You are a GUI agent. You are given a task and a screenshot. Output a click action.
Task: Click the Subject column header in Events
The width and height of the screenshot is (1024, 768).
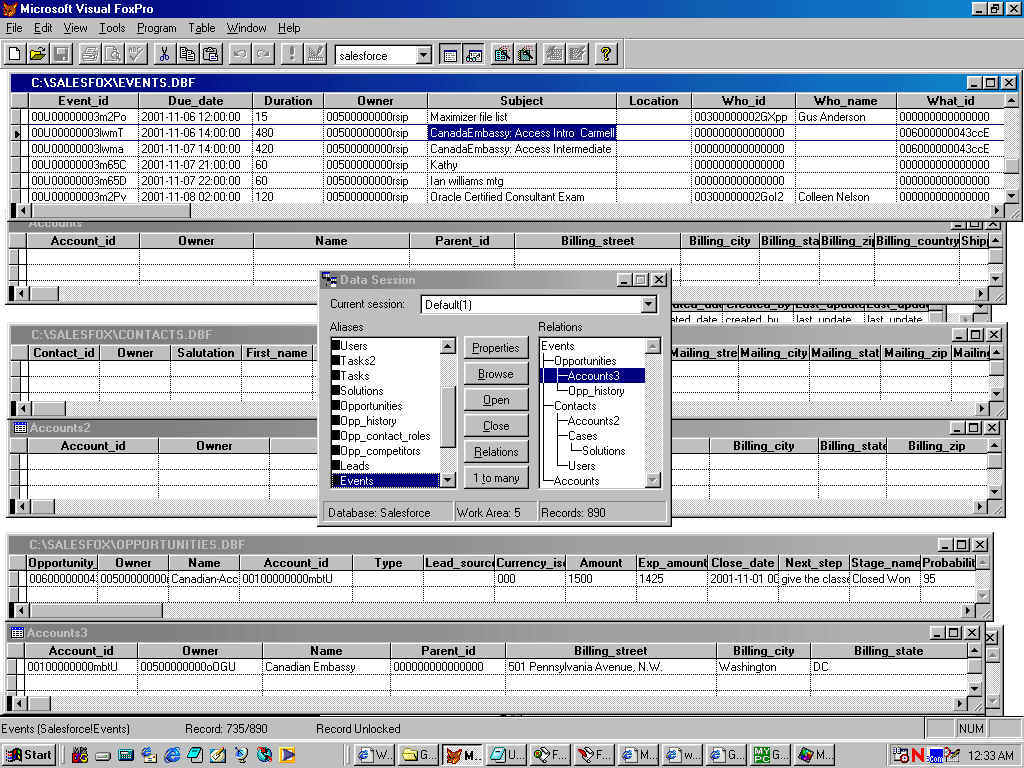click(x=522, y=101)
